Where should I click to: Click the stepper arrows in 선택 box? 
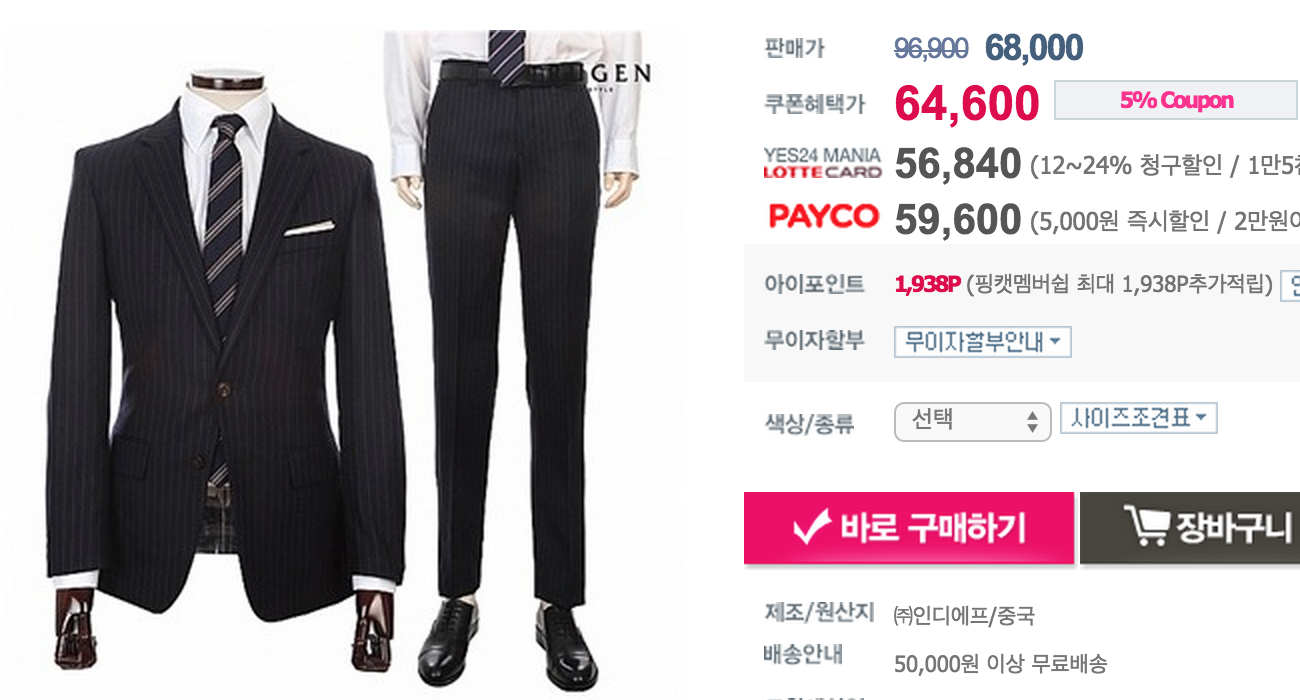pos(1032,422)
